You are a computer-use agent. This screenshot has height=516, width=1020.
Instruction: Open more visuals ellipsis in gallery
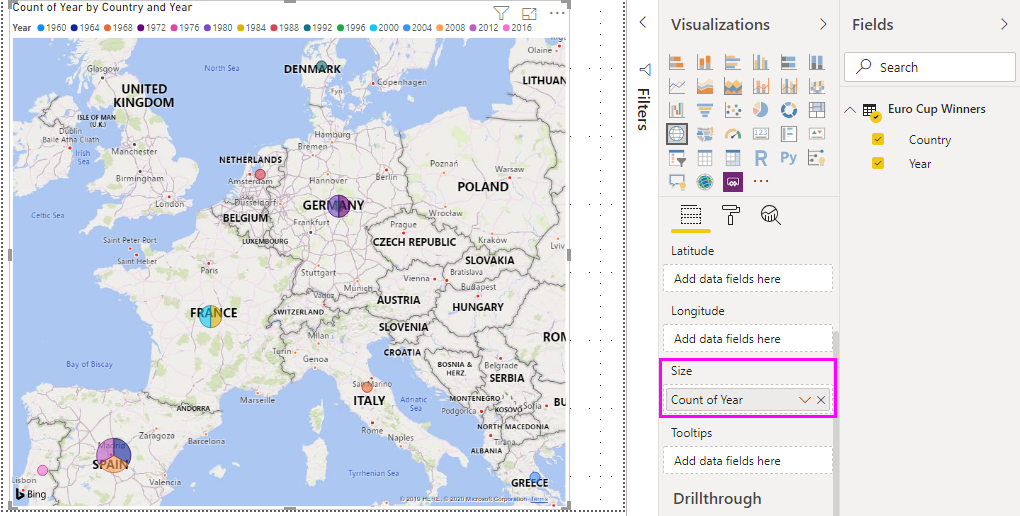pyautogui.click(x=760, y=182)
